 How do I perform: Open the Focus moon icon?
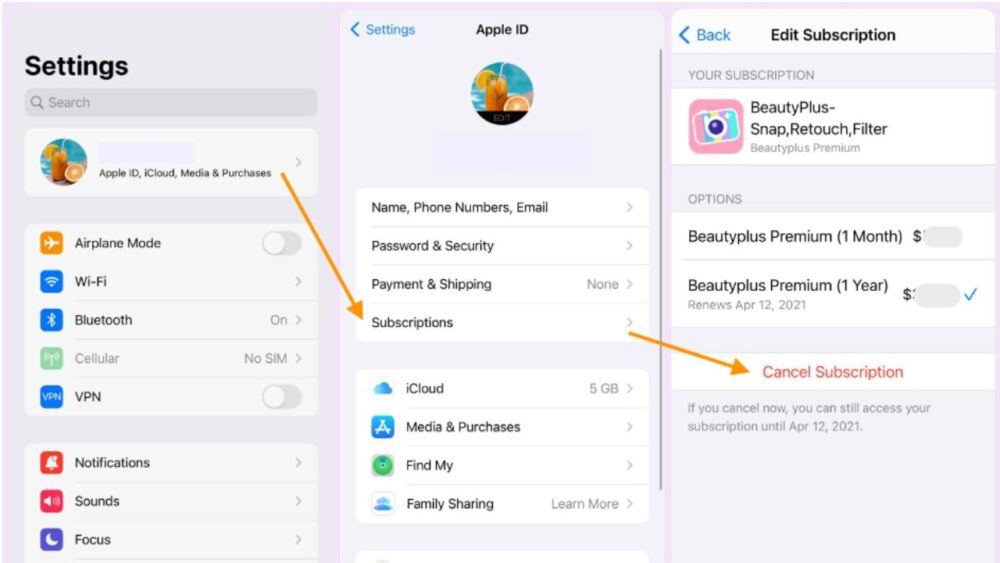tap(52, 539)
